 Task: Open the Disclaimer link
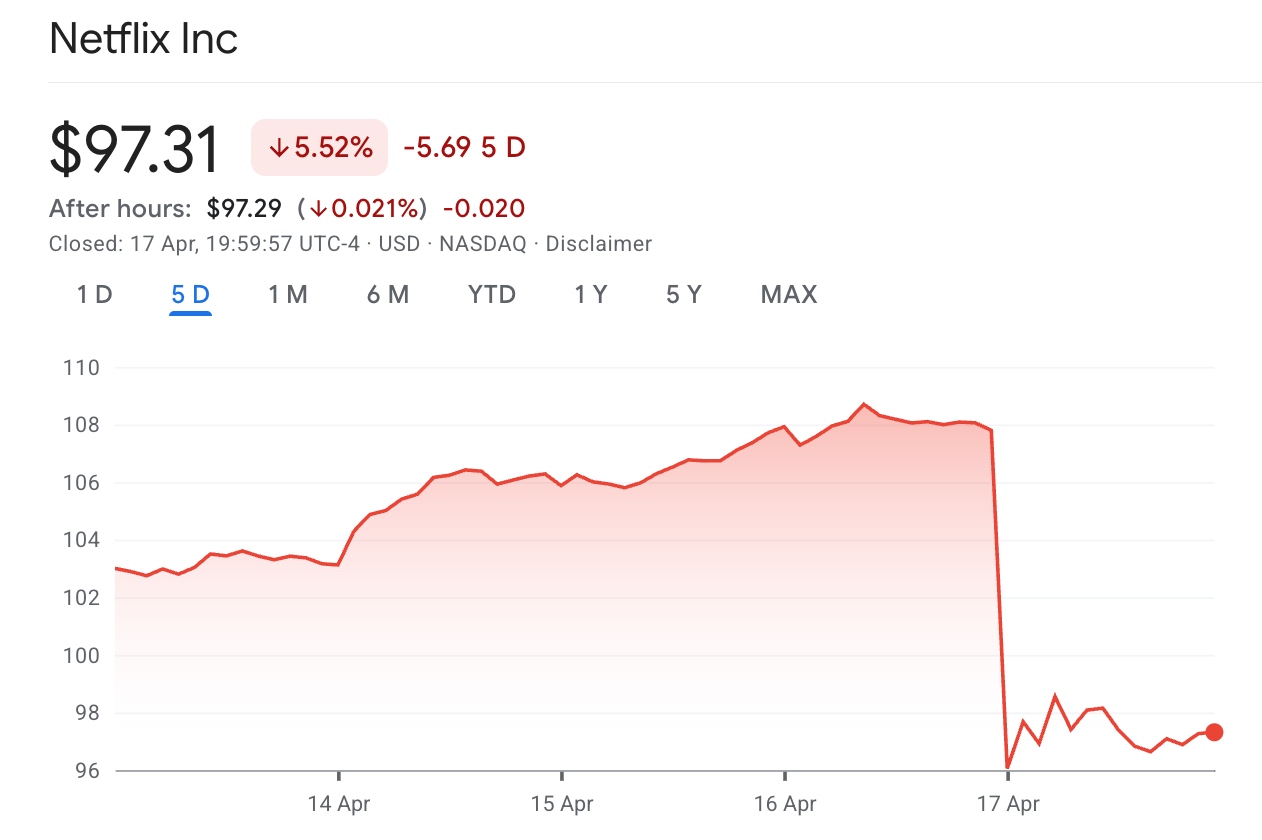coord(600,243)
